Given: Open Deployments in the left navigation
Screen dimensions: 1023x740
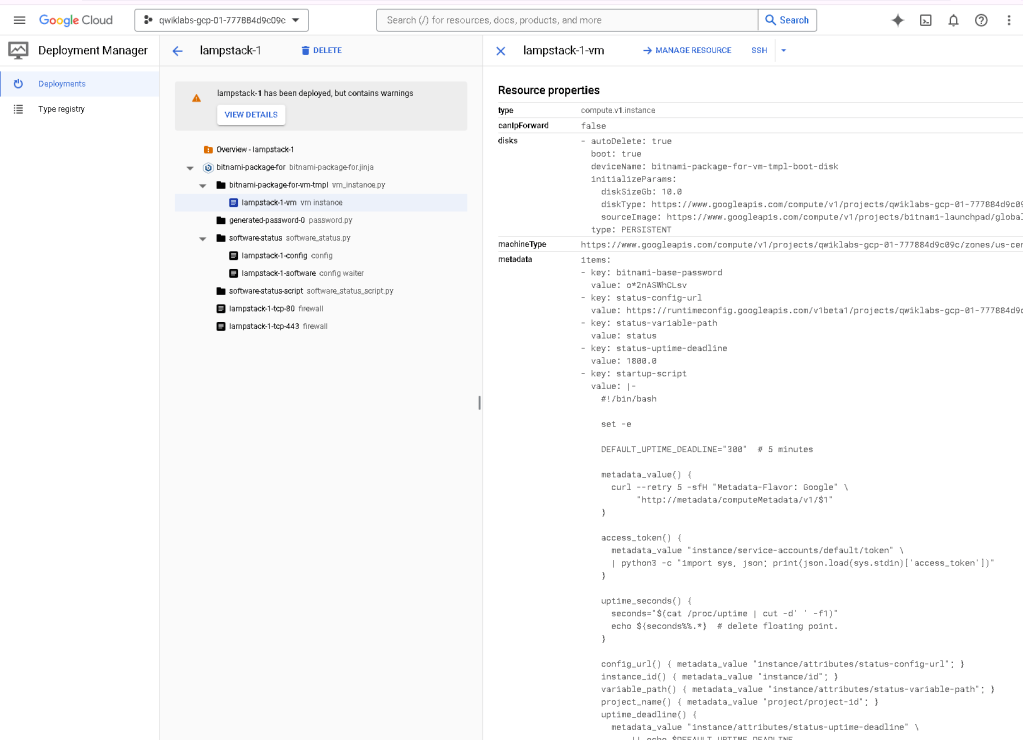Looking at the screenshot, I should (x=79, y=84).
